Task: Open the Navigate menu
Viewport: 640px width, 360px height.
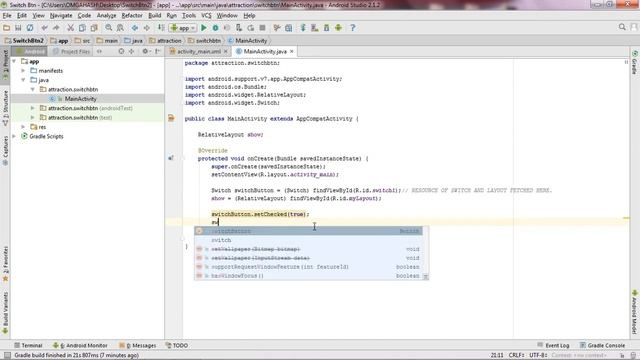Action: click(x=61, y=16)
